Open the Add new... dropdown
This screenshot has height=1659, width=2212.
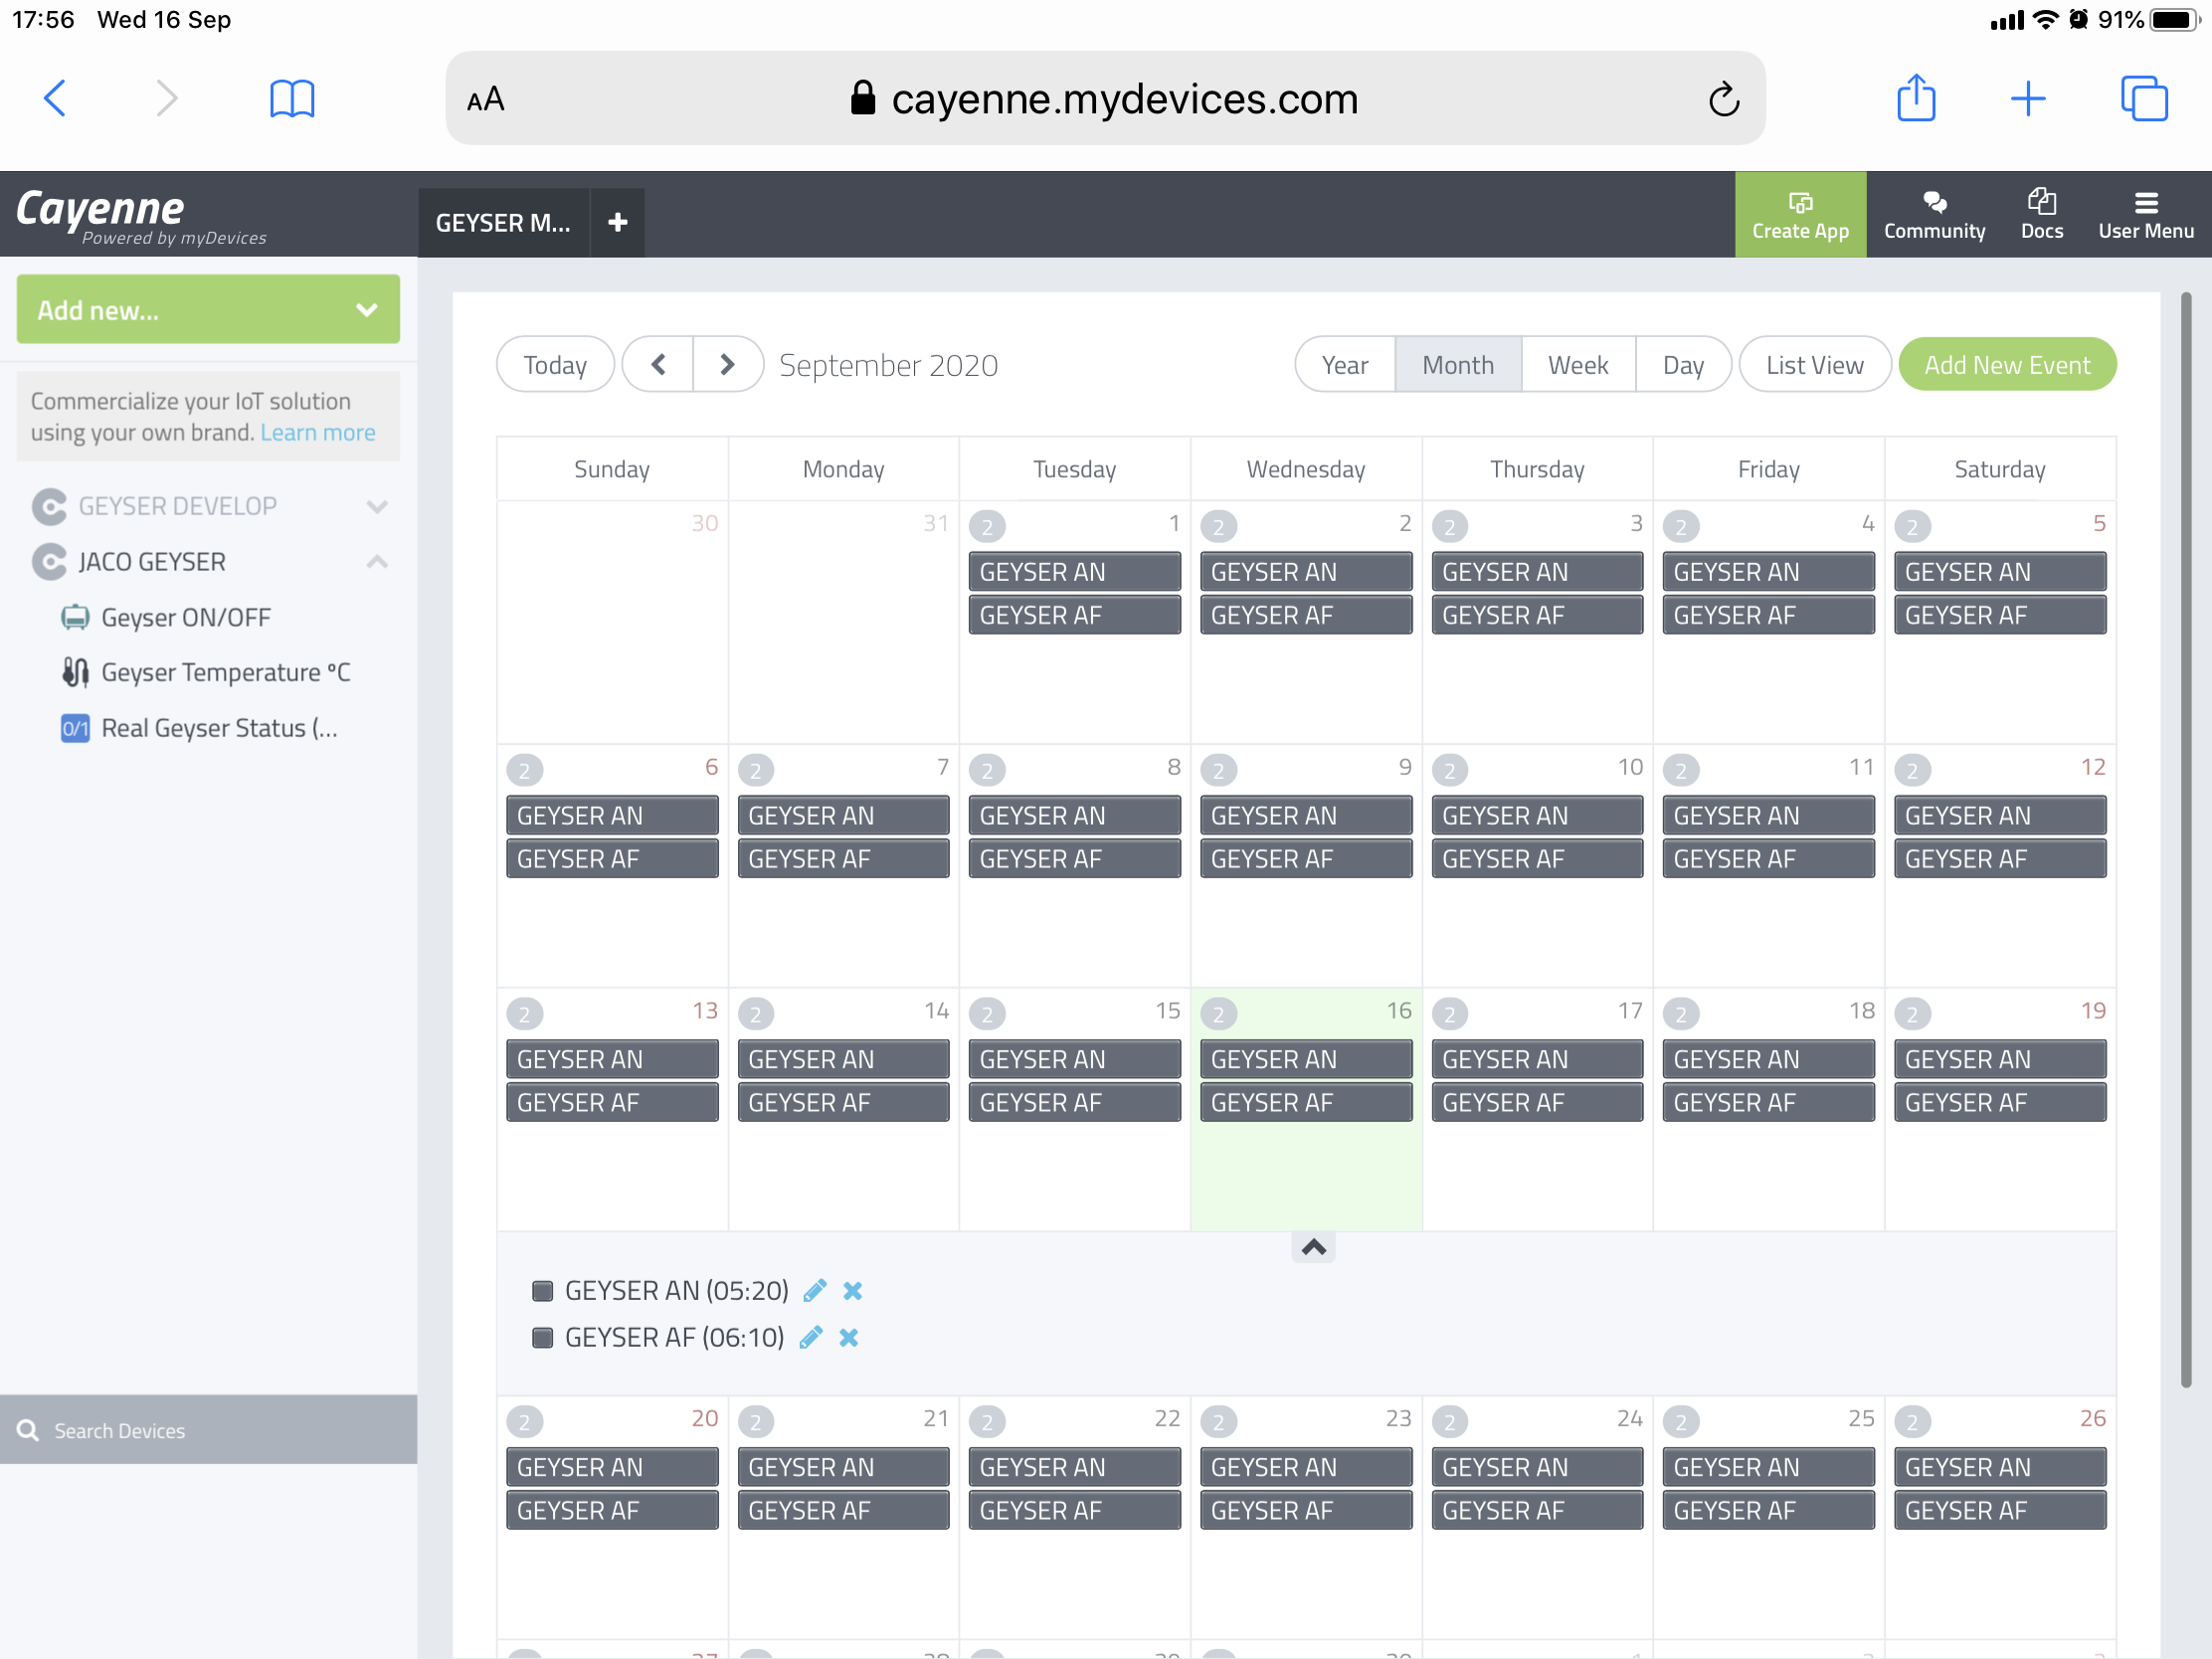(208, 309)
